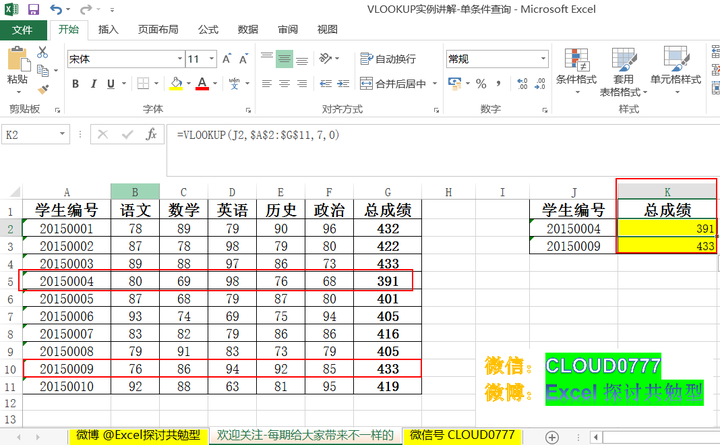Screen dimensions: 720x445
Task: Click the Save icon in quick access toolbar
Action: click(31, 9)
